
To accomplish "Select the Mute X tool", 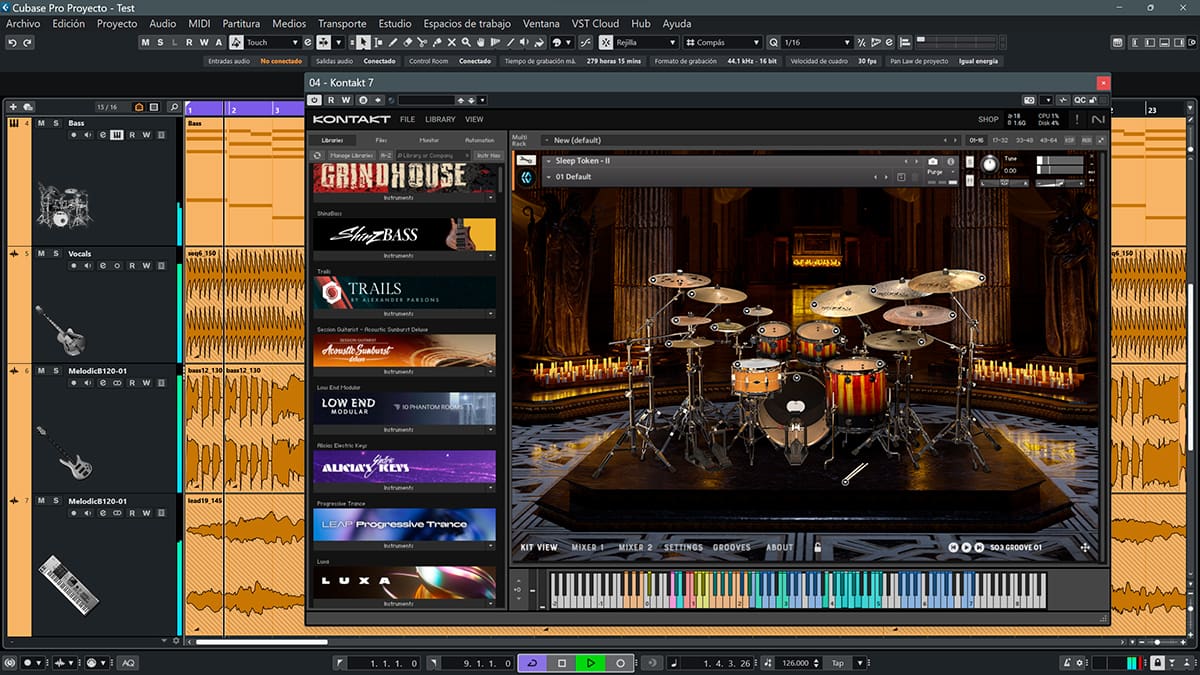I will coord(452,42).
